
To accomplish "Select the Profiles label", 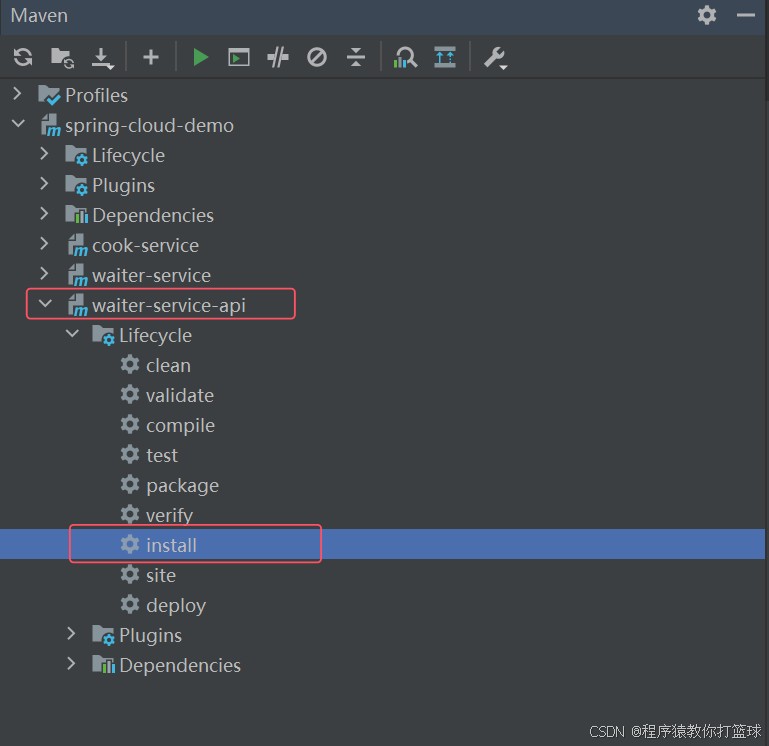I will click(97, 96).
